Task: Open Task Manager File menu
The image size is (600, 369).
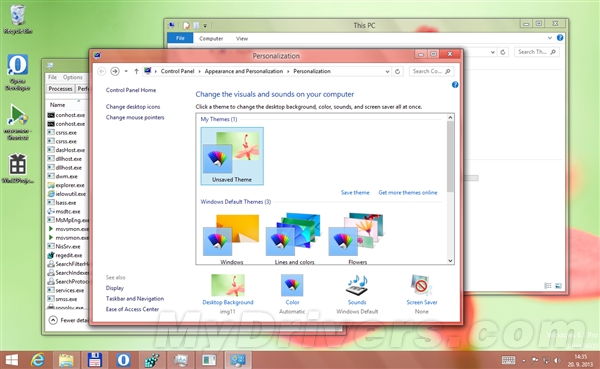Action: coord(52,77)
